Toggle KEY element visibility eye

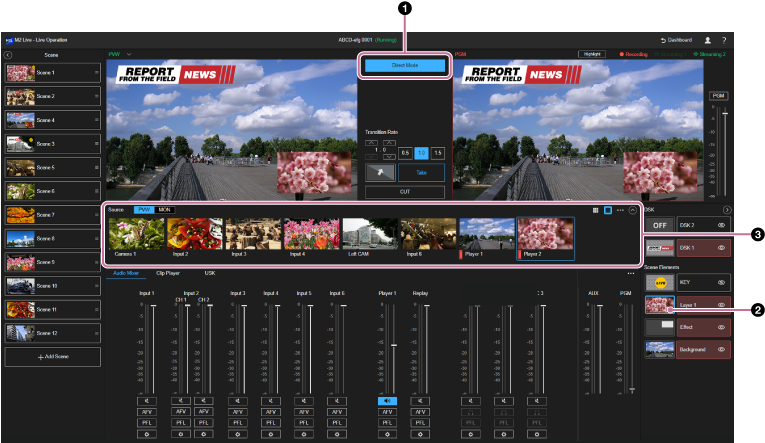coord(722,282)
